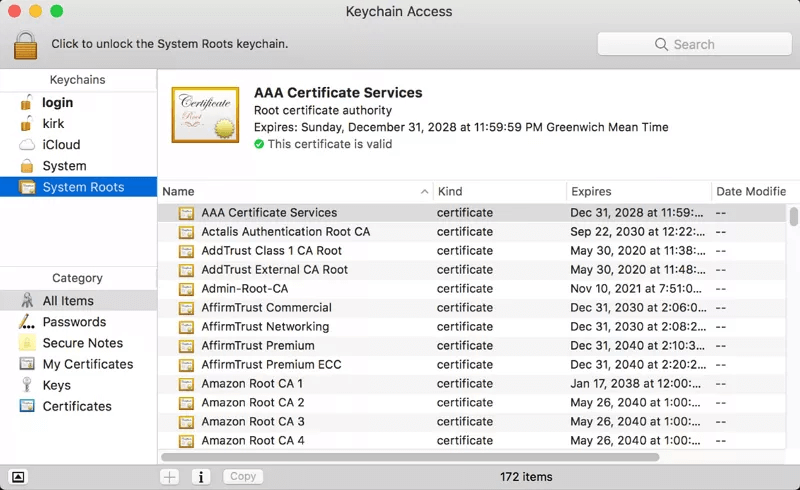Click the info (i) button
Screen dimensions: 800x490
click(200, 477)
